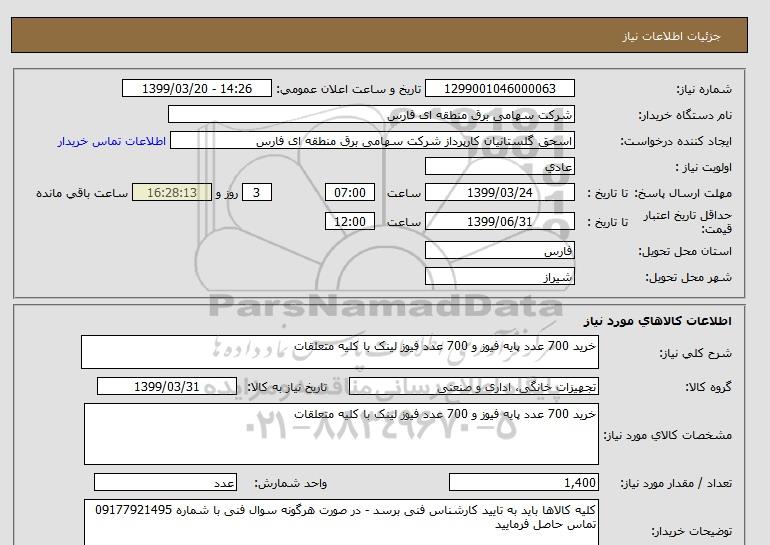Screen dimensions: 770x545
Task: Click the delivery city field شیراز
Action: click(x=499, y=276)
